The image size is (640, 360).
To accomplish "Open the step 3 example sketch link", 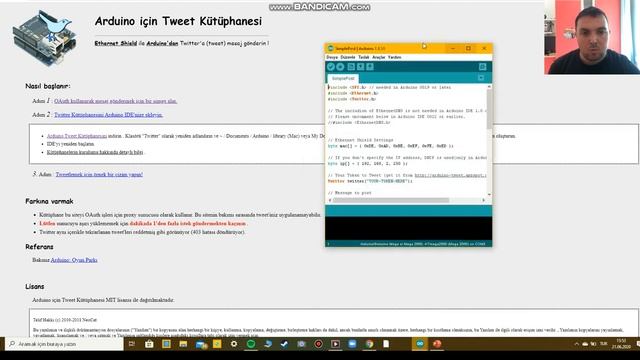I will pyautogui.click(x=99, y=174).
